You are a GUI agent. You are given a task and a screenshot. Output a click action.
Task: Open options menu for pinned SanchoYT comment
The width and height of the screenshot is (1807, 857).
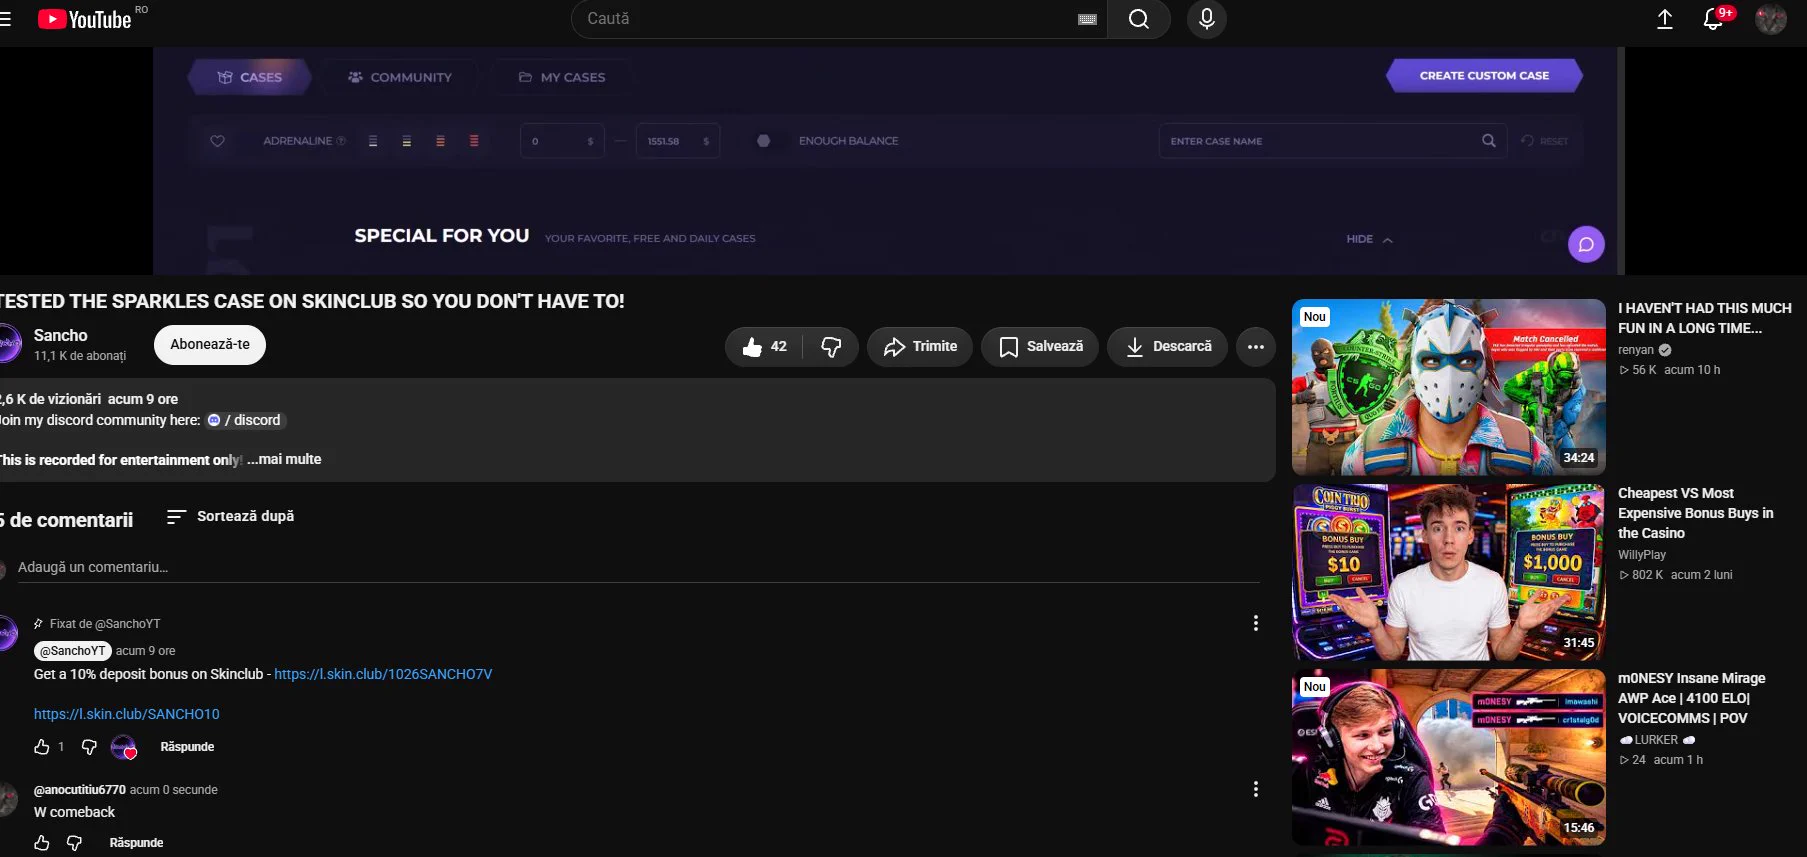1255,623
